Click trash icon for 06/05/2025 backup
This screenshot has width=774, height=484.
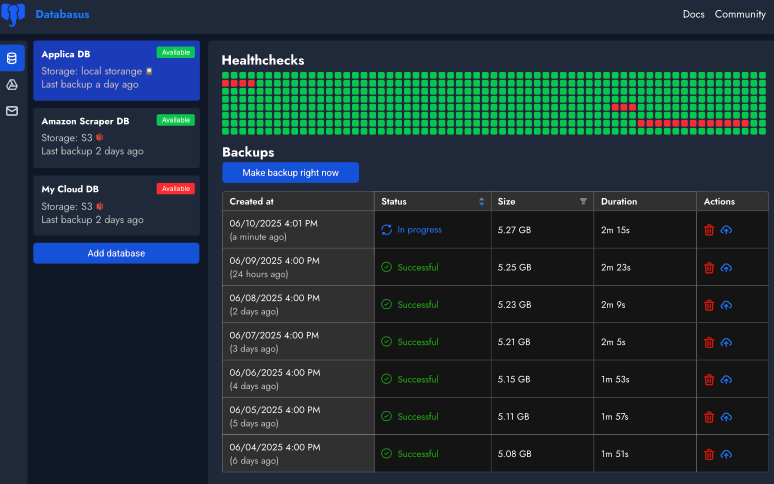[x=709, y=417]
